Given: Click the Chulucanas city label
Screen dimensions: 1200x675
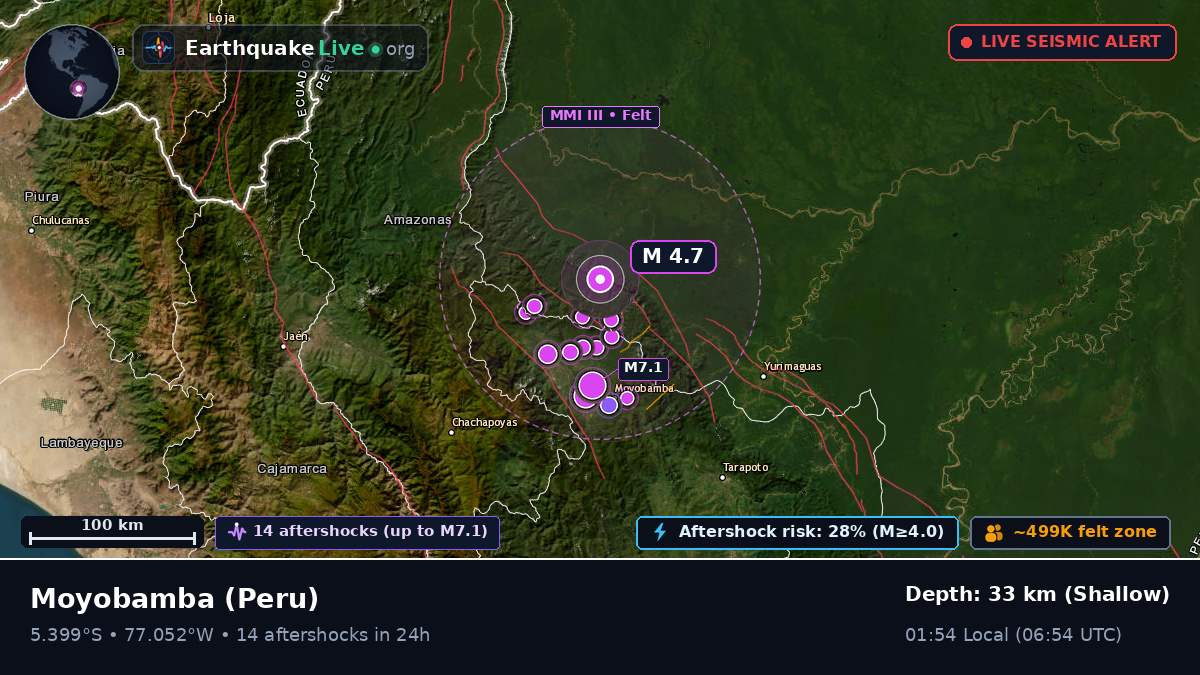Looking at the screenshot, I should 61,220.
